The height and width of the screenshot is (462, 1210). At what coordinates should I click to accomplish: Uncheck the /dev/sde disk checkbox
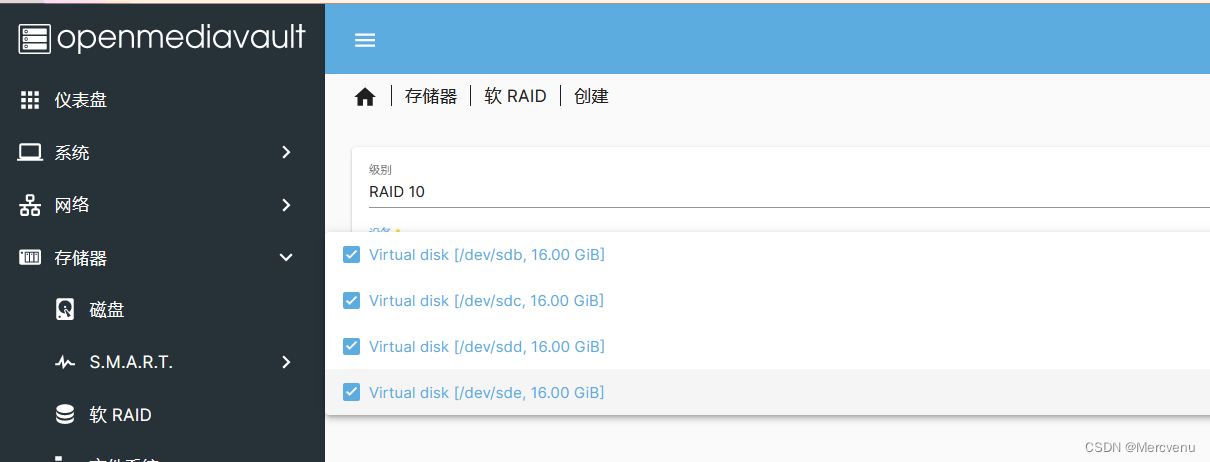(x=351, y=392)
